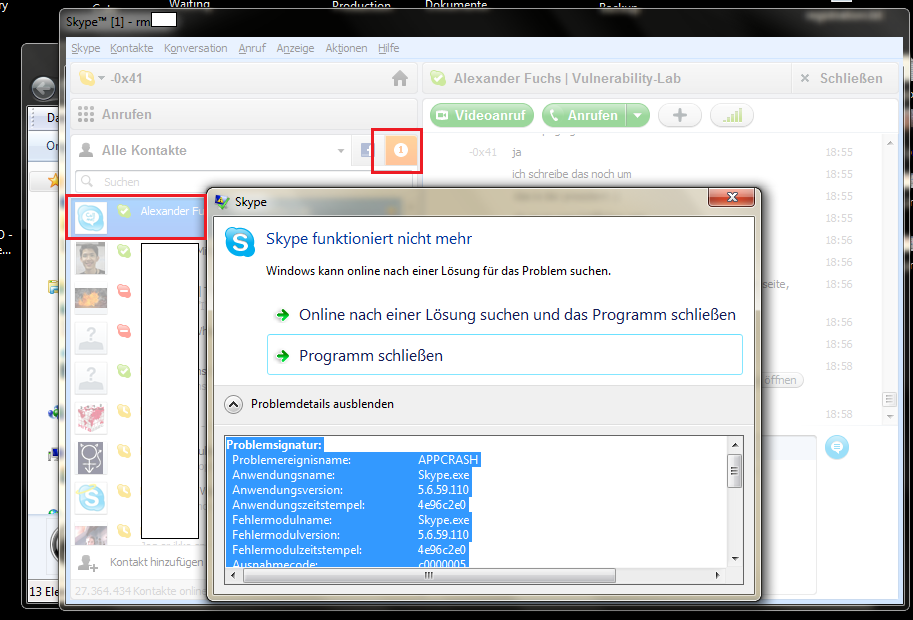This screenshot has width=913, height=620.
Task: Click the home icon in Skype
Action: (399, 79)
